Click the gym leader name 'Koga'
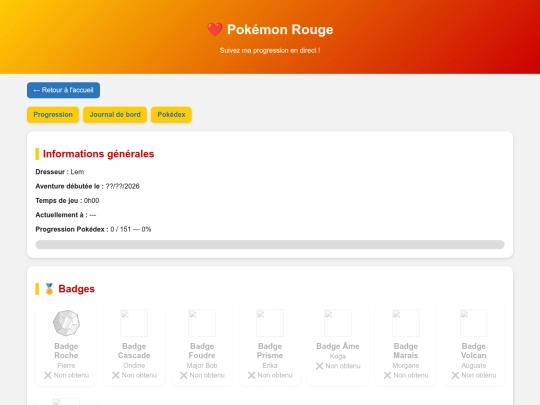The width and height of the screenshot is (540, 405). coord(338,356)
